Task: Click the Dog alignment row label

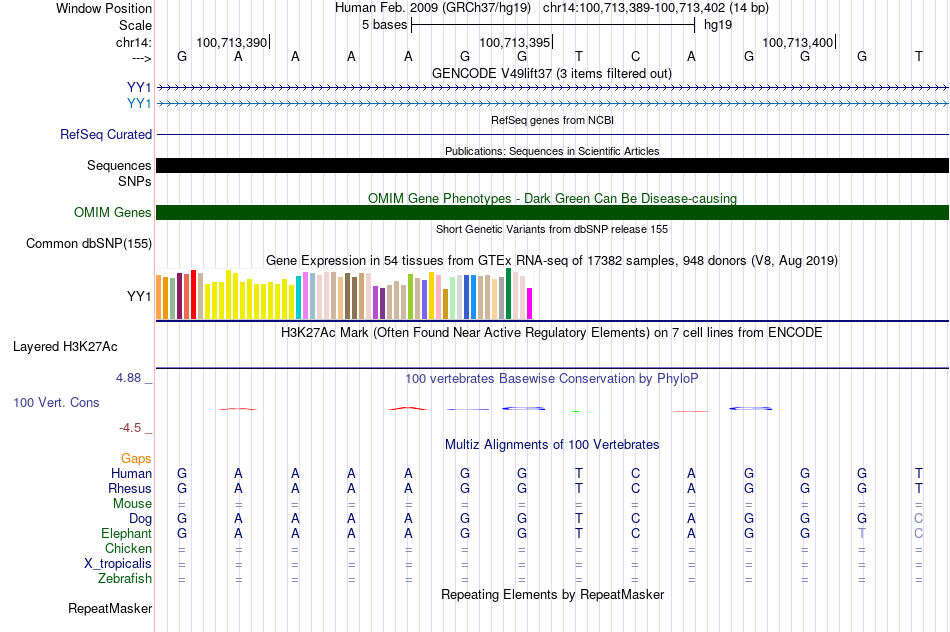Action: coord(140,519)
